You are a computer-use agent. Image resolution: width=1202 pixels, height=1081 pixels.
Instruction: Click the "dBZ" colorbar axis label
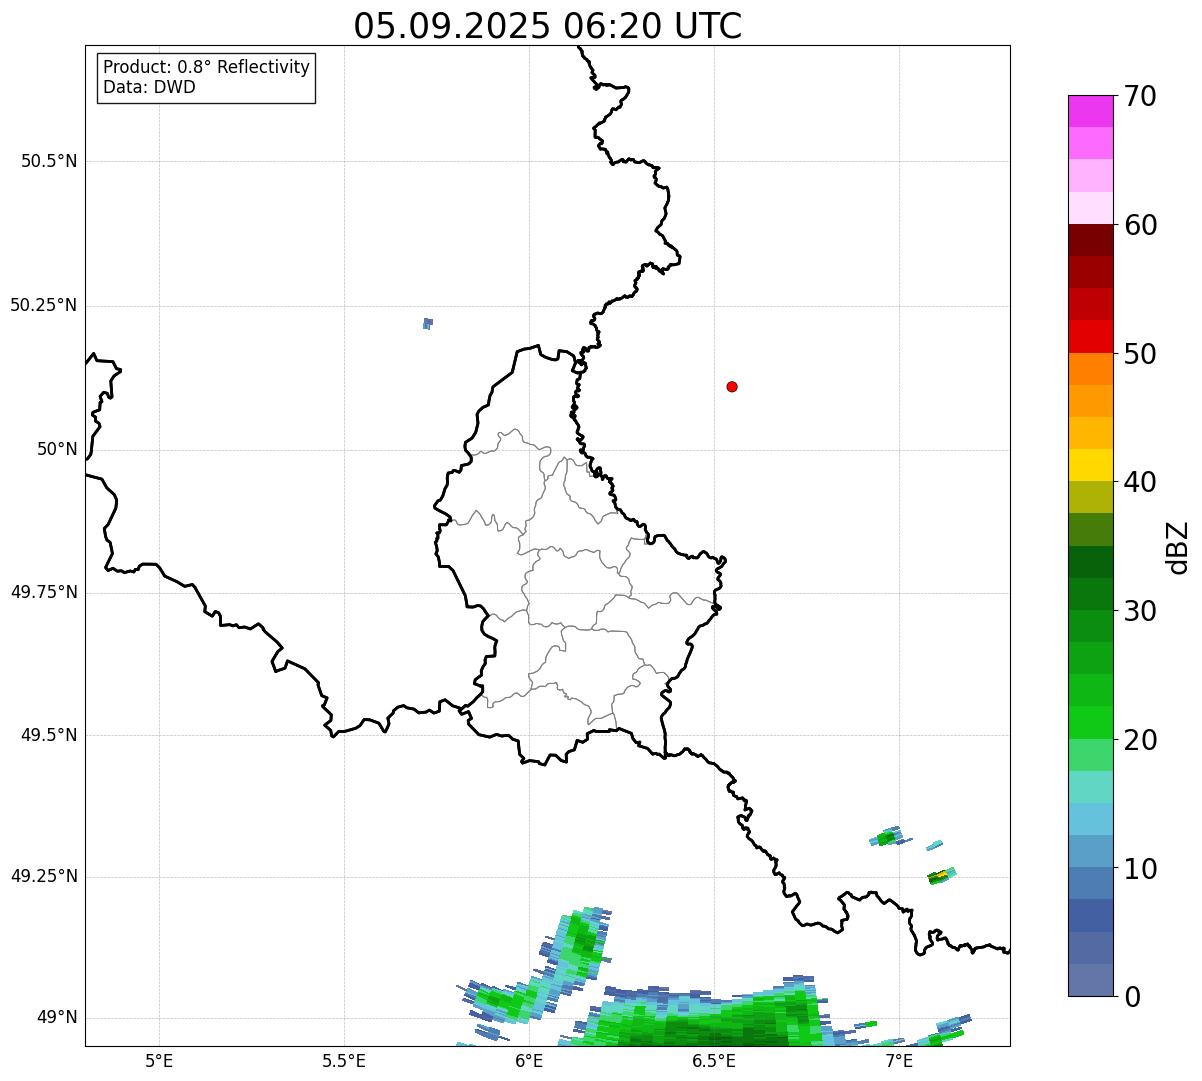point(1179,547)
